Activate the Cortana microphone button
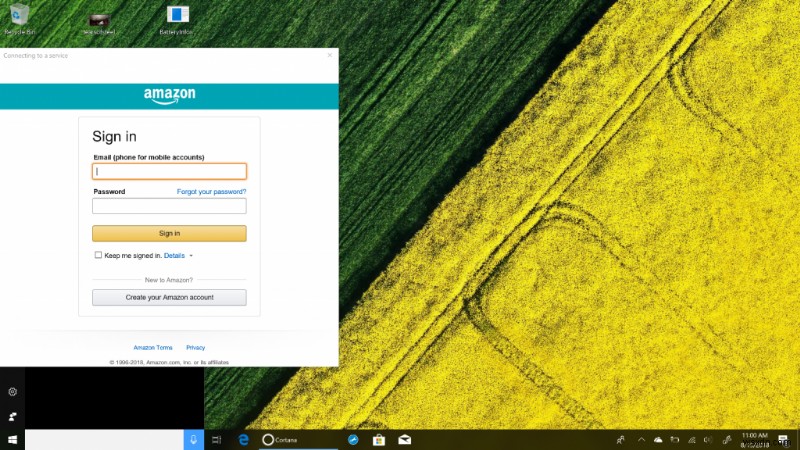Screen dimensions: 800x450 click(x=193, y=440)
